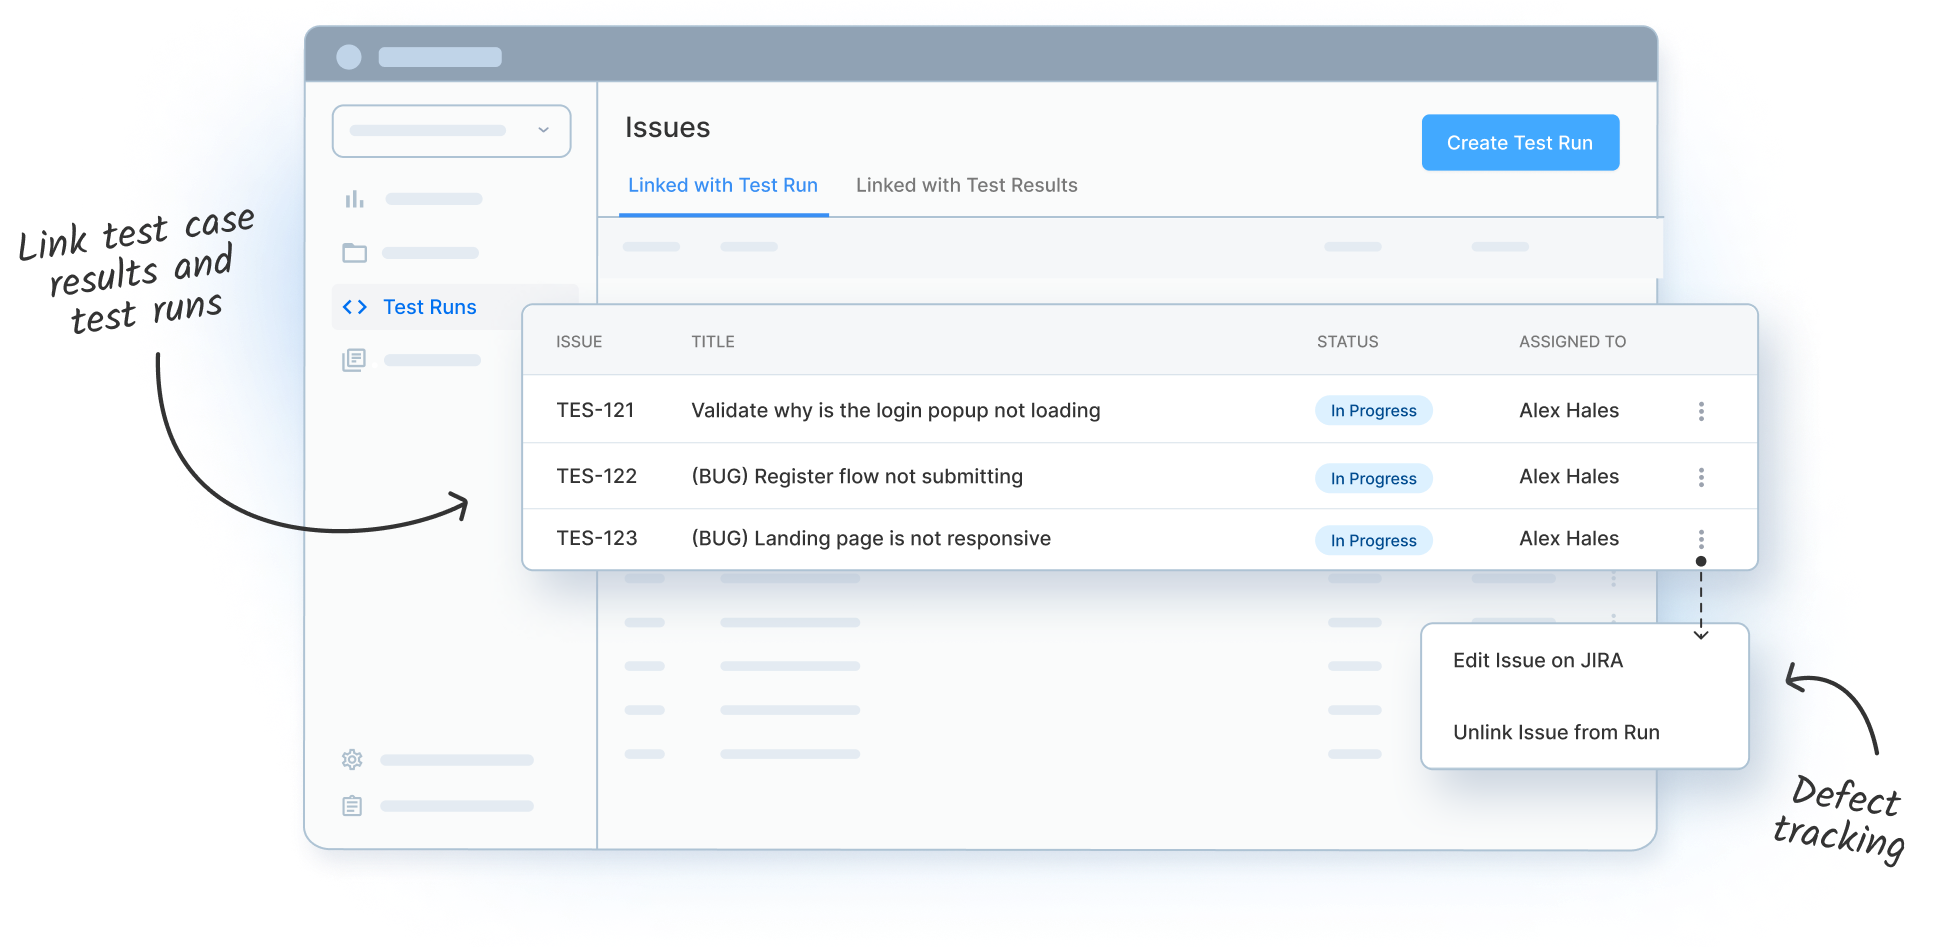Image resolution: width=1960 pixels, height=947 pixels.
Task: Open issue TES-121 about login popup
Action: tap(895, 410)
